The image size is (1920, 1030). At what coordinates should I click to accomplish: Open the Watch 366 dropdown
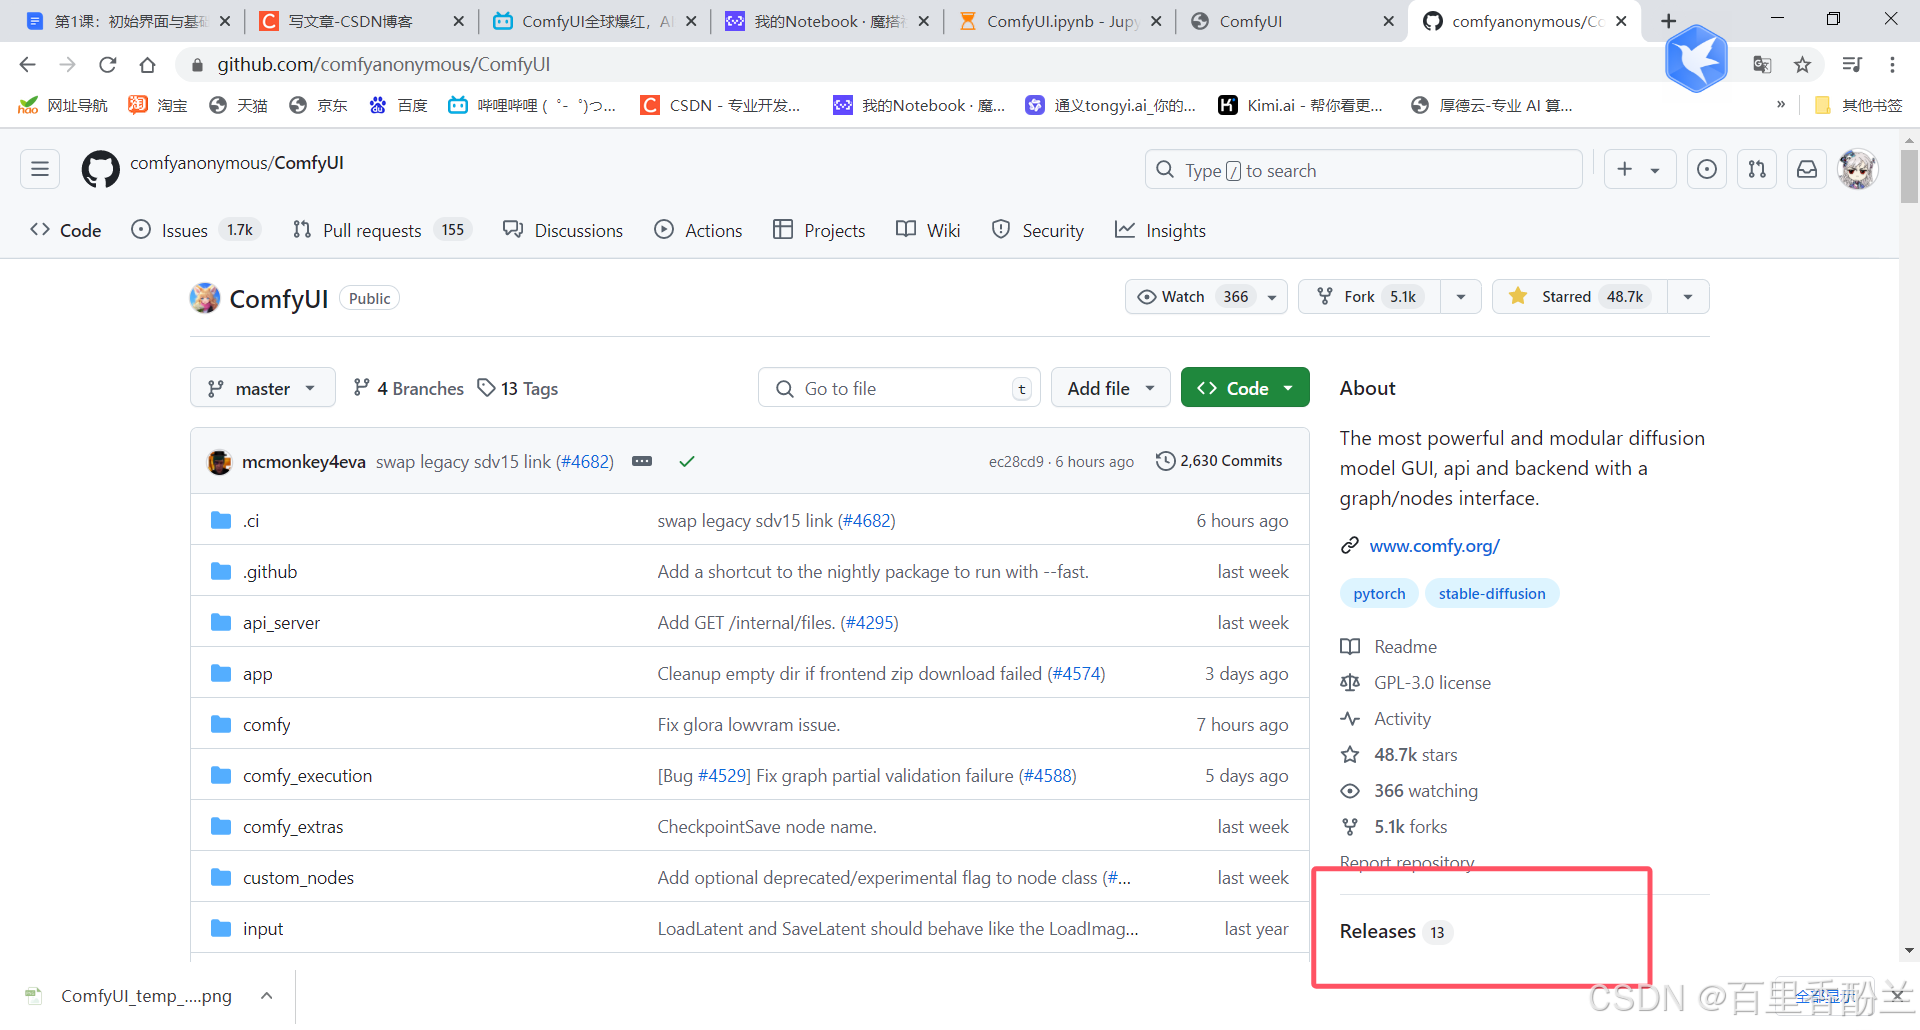coord(1206,296)
